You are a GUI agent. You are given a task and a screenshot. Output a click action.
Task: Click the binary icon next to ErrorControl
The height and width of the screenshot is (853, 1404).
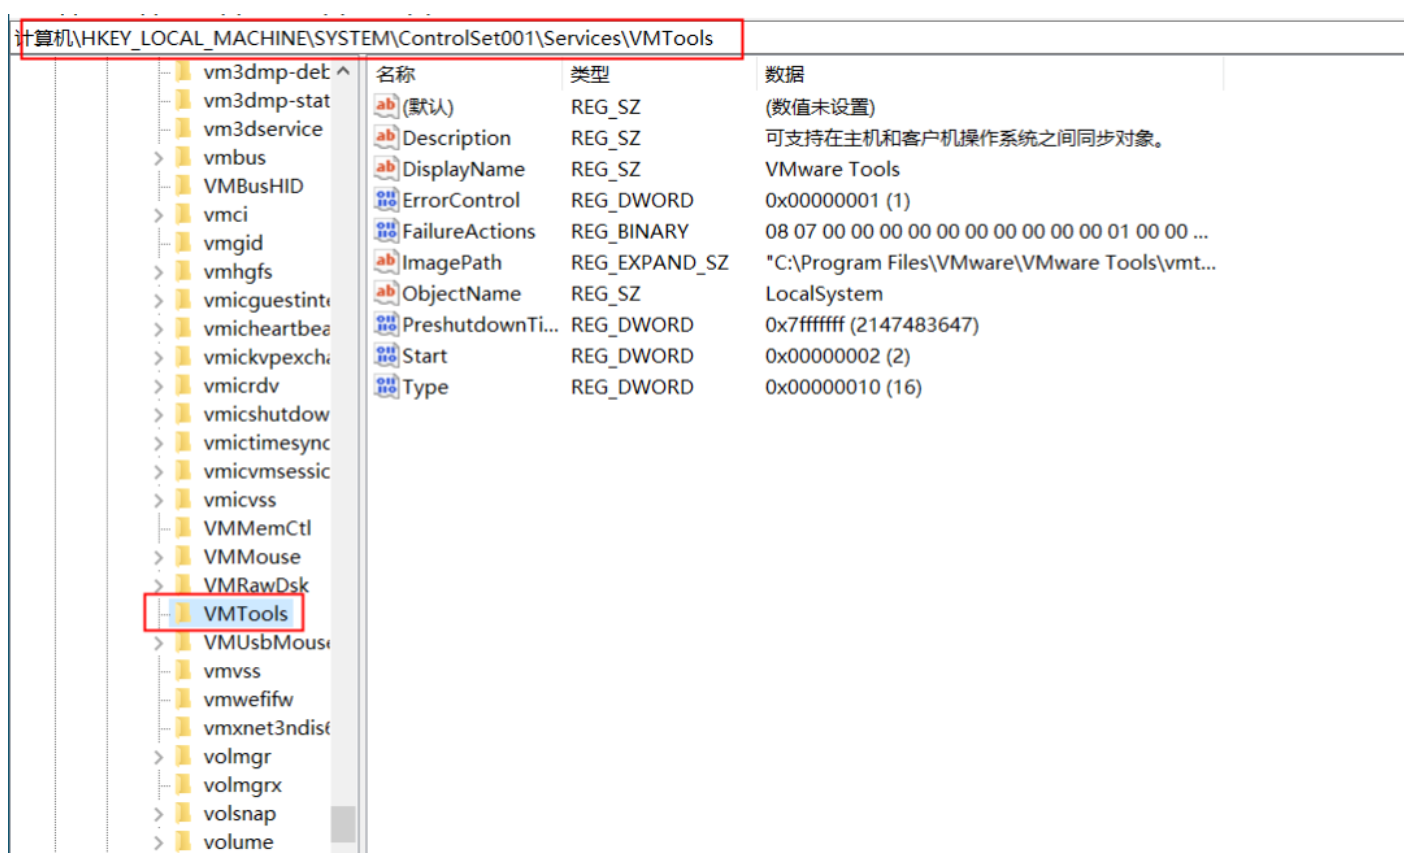click(386, 199)
